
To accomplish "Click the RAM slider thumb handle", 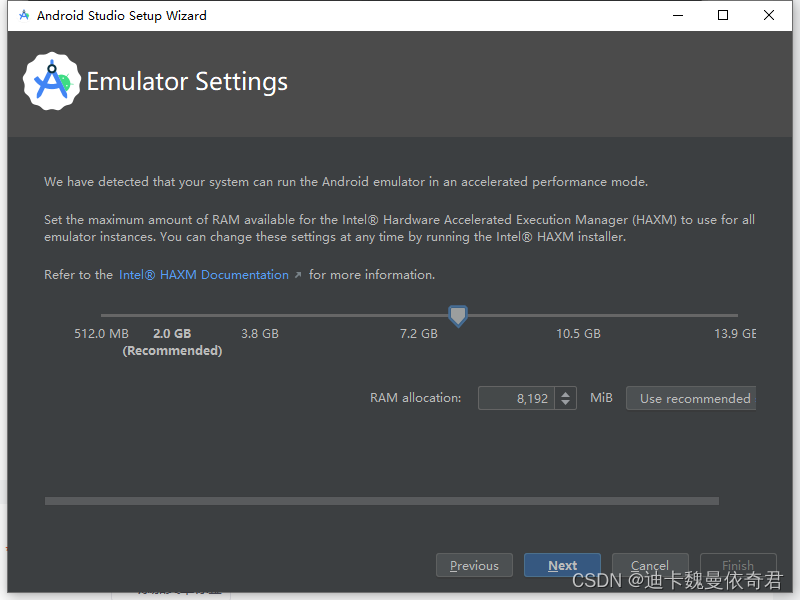I will [458, 316].
